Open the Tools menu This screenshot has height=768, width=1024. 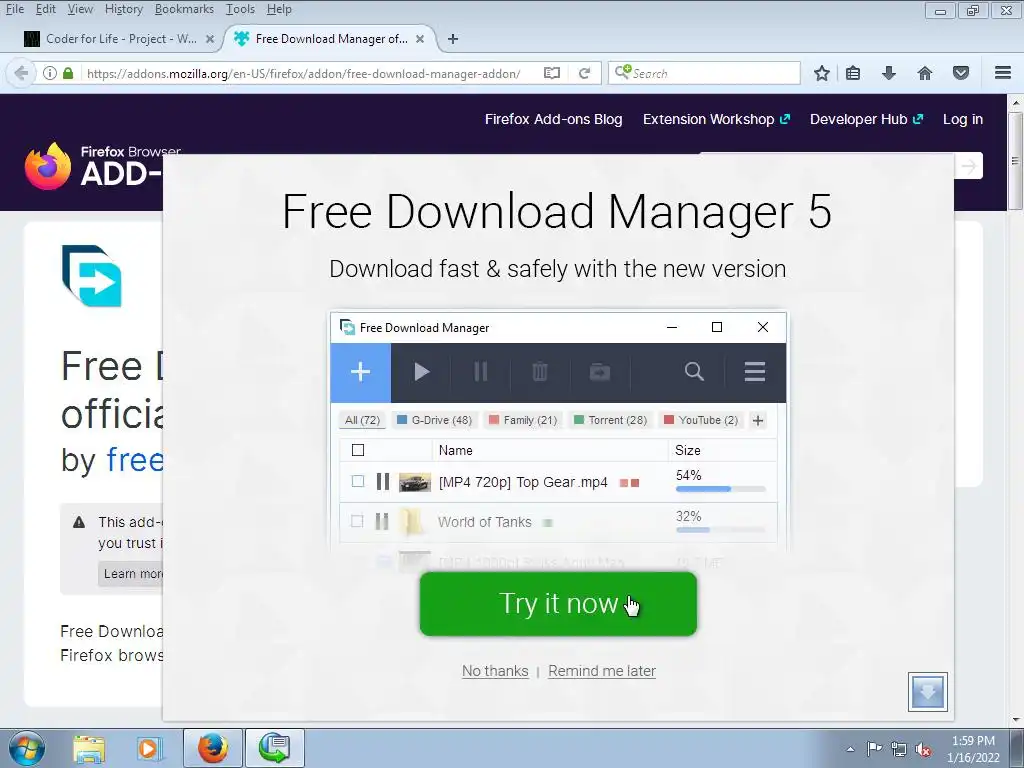pos(240,9)
